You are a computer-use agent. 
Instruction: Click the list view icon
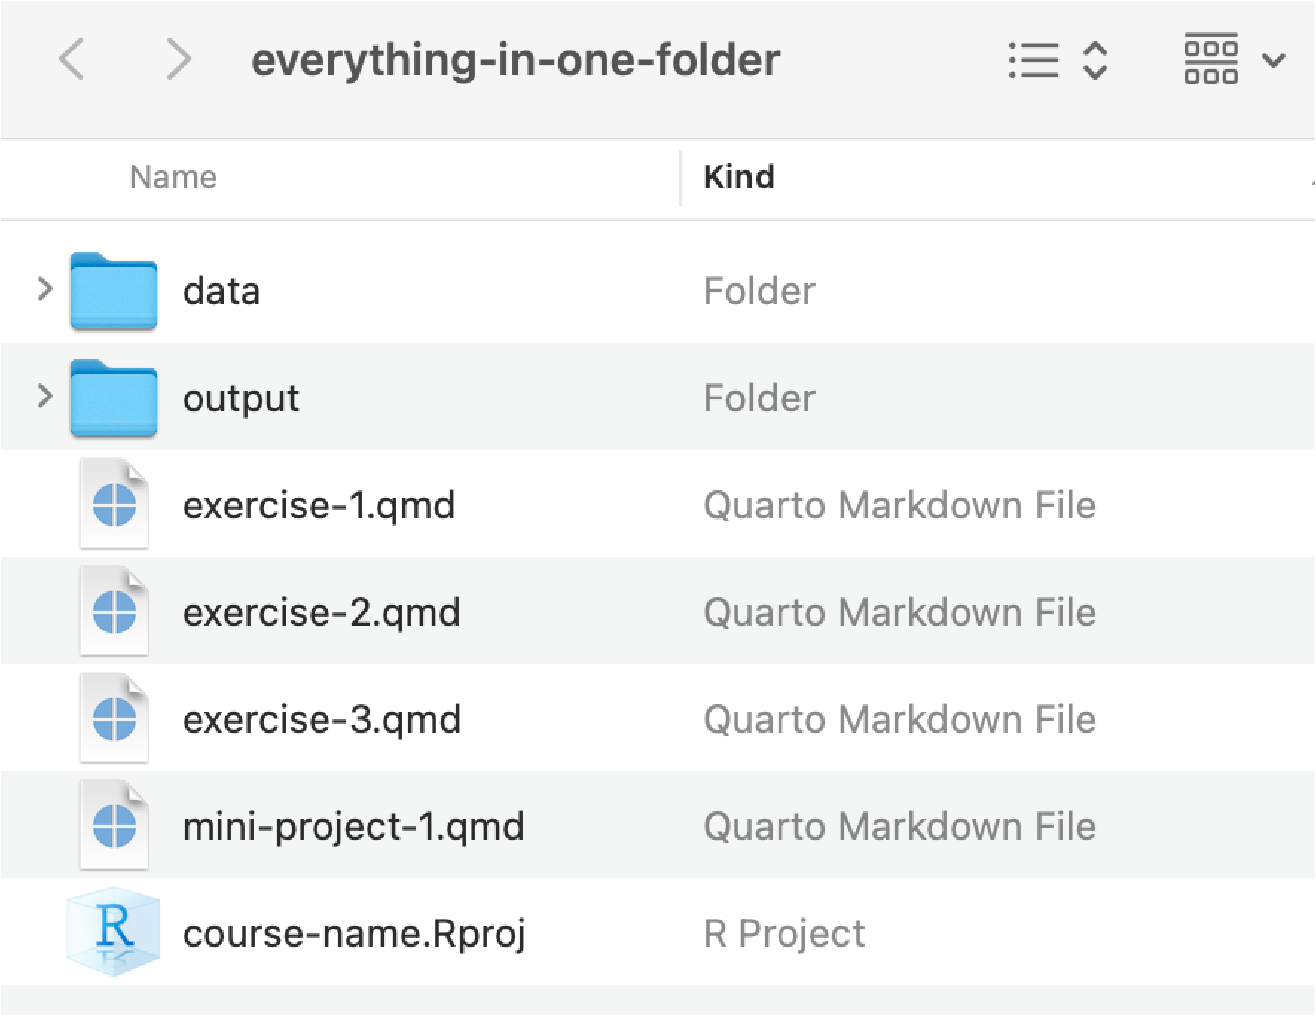click(x=1034, y=60)
